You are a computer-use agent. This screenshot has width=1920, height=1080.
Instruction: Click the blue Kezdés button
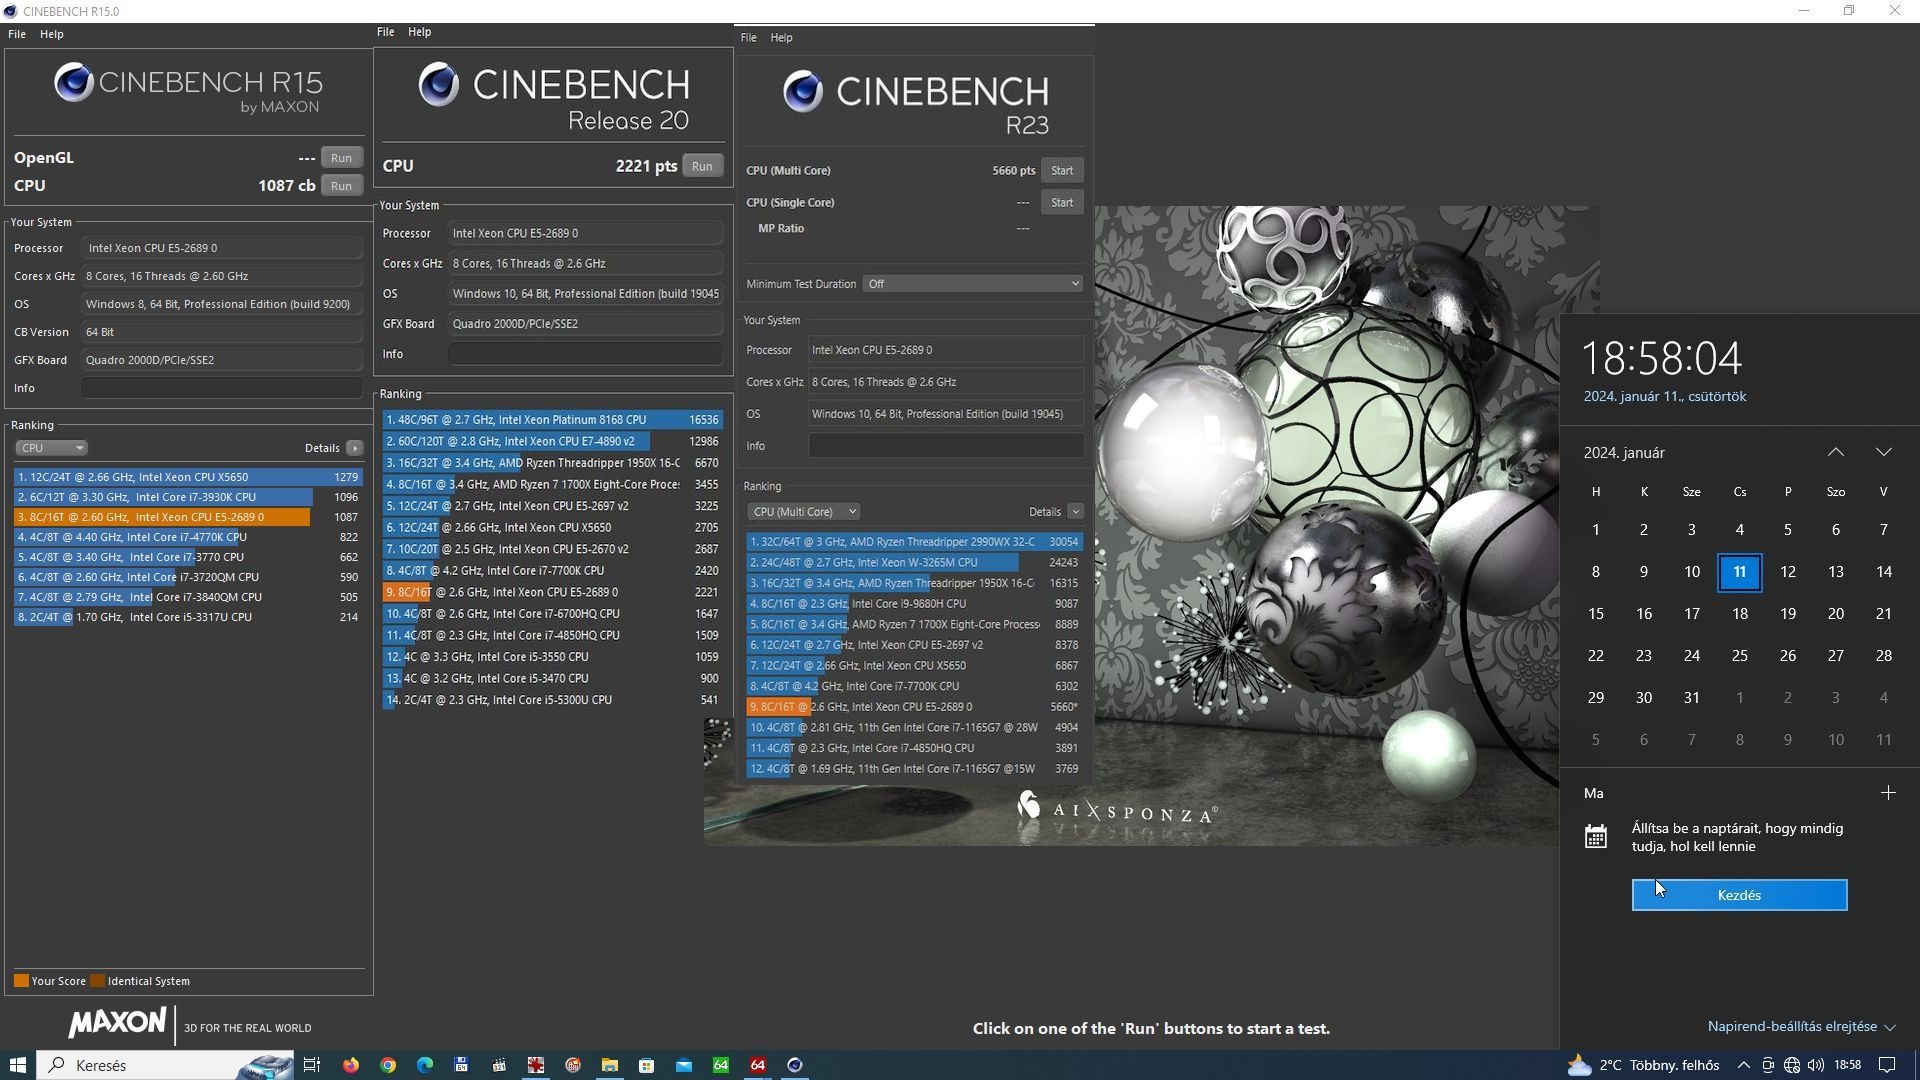(x=1739, y=895)
